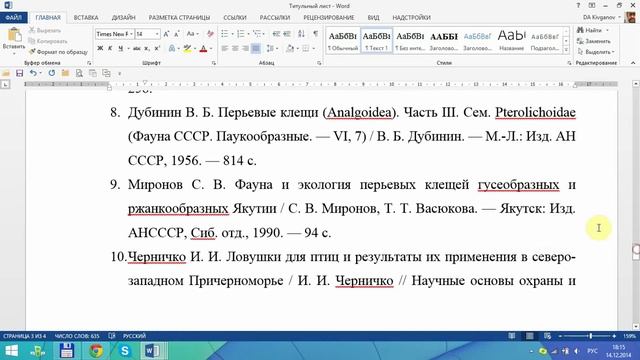Click the Cut (Вырезать) scissors command

(45, 31)
